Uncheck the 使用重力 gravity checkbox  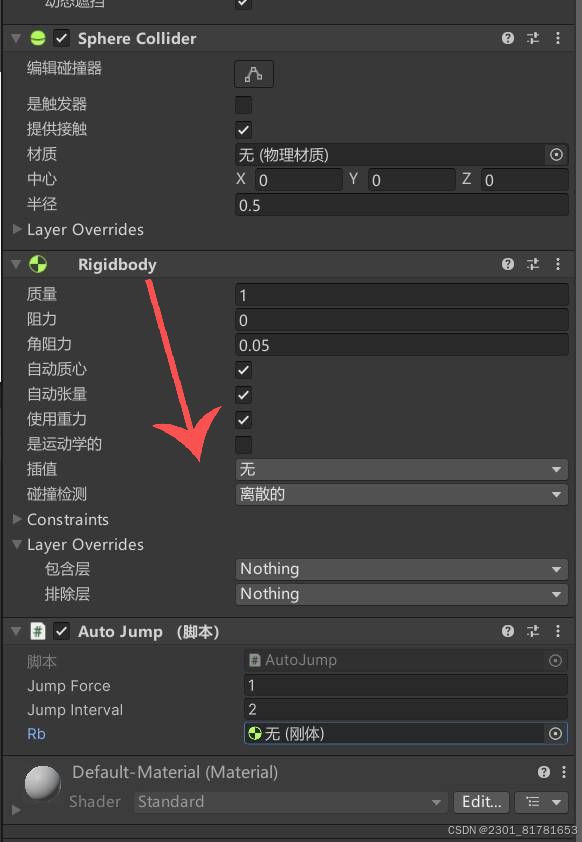(243, 419)
